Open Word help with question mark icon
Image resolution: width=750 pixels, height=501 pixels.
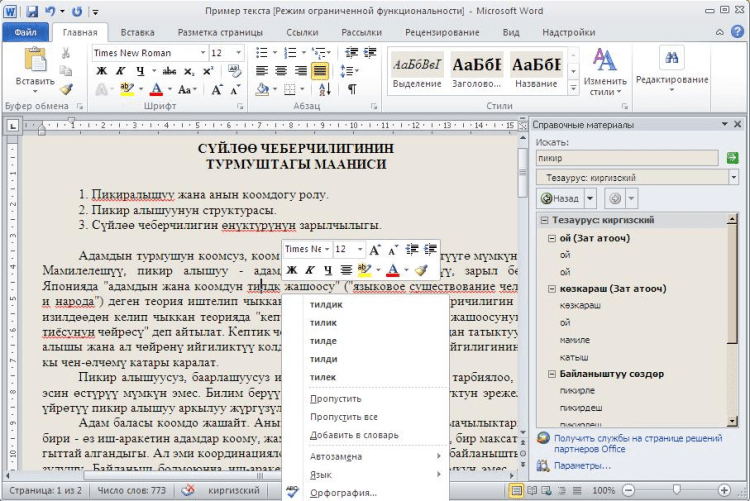736,33
